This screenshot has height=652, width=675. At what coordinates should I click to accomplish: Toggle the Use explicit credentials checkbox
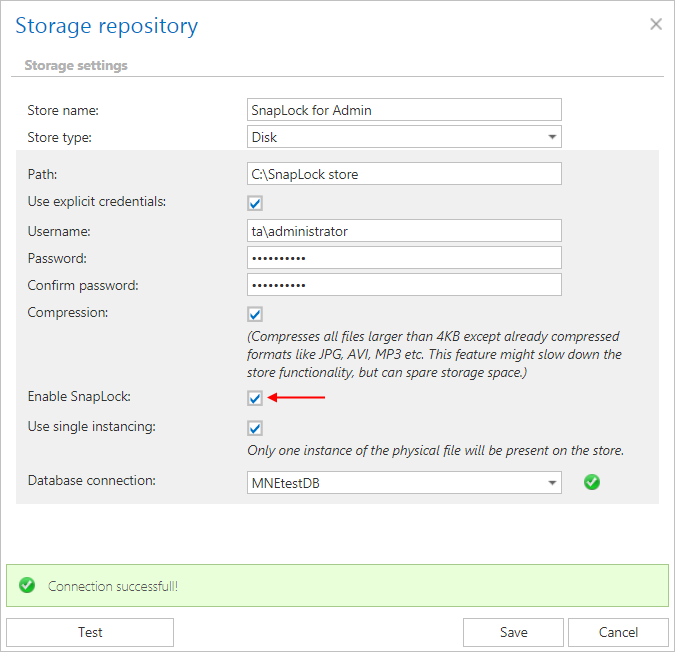[x=255, y=203]
